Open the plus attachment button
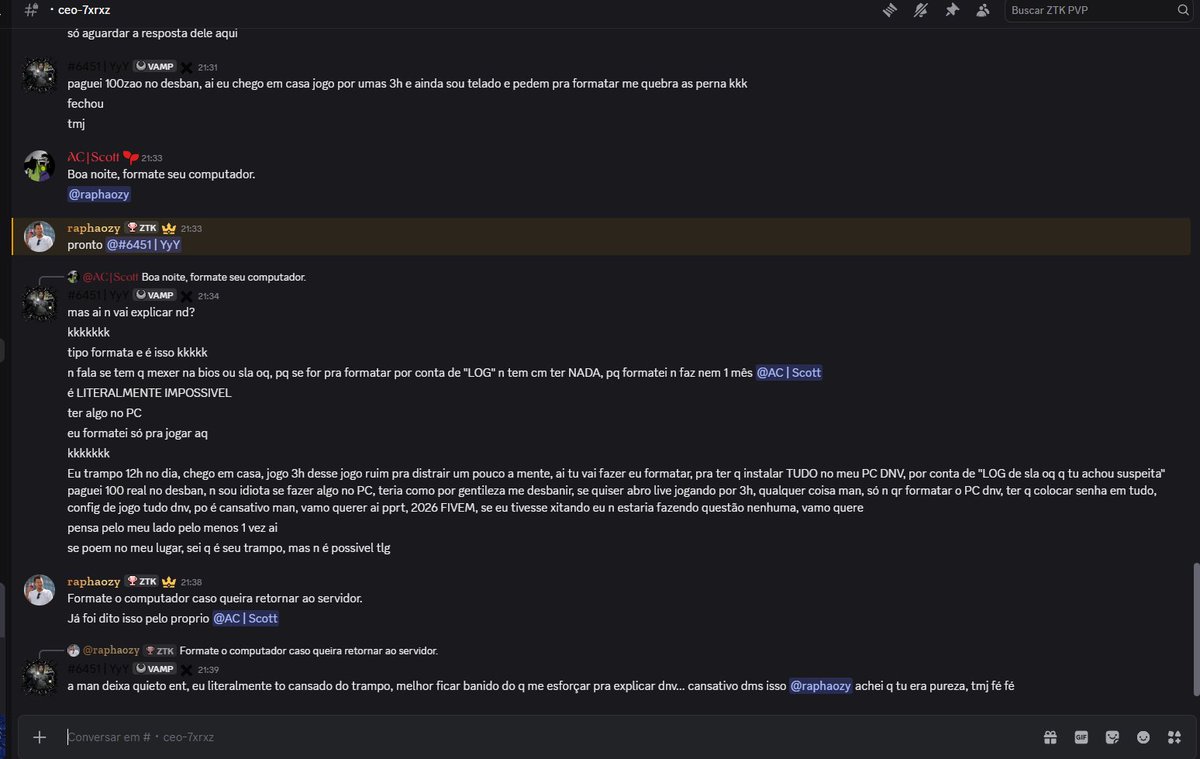 pyautogui.click(x=39, y=737)
